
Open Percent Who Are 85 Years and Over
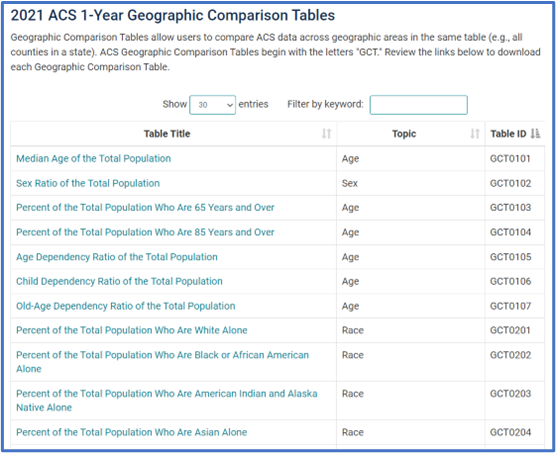click(x=145, y=232)
